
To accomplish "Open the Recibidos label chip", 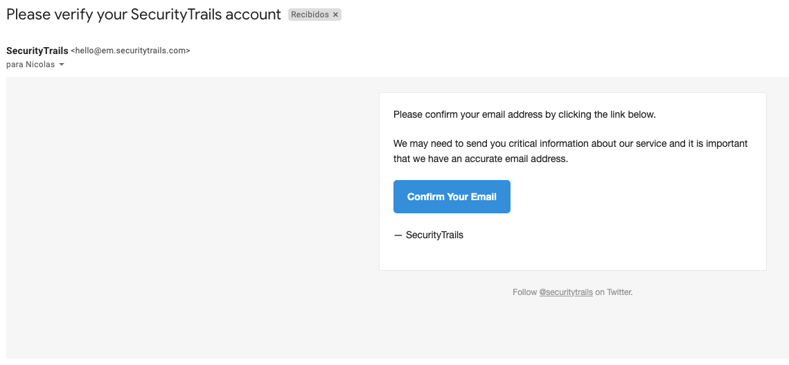I will (309, 15).
